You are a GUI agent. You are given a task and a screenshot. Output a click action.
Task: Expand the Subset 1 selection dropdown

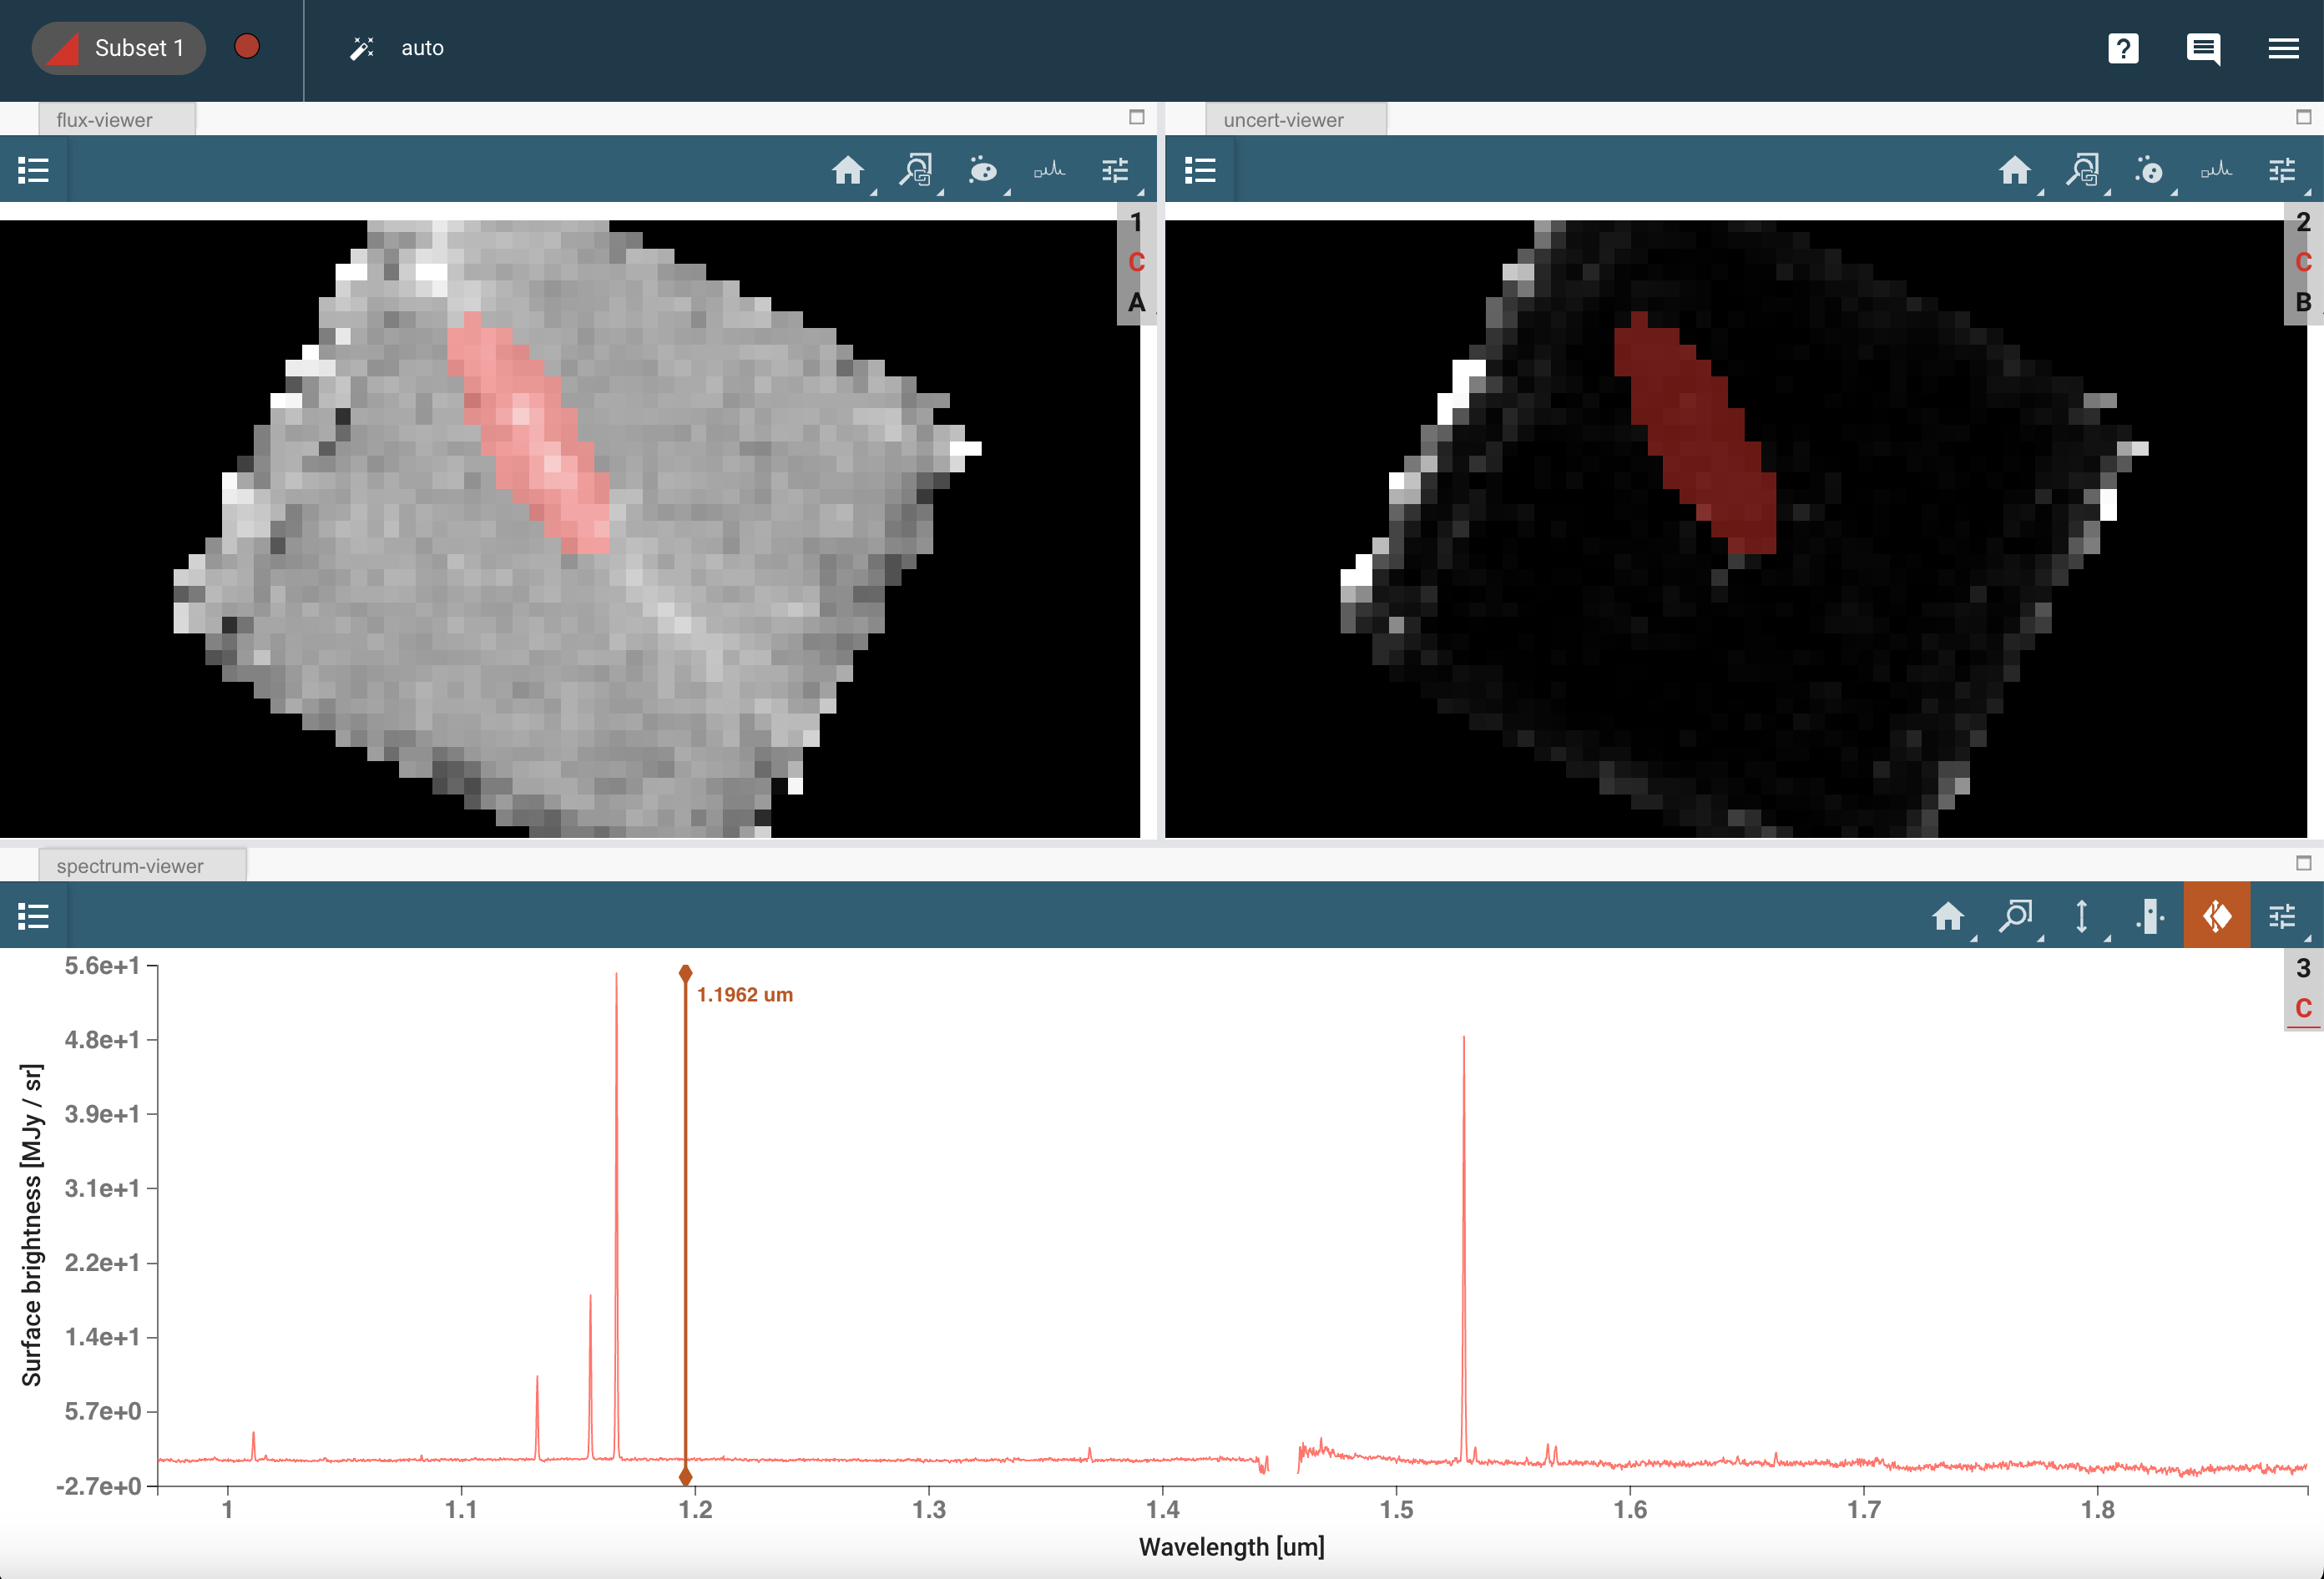[x=118, y=47]
